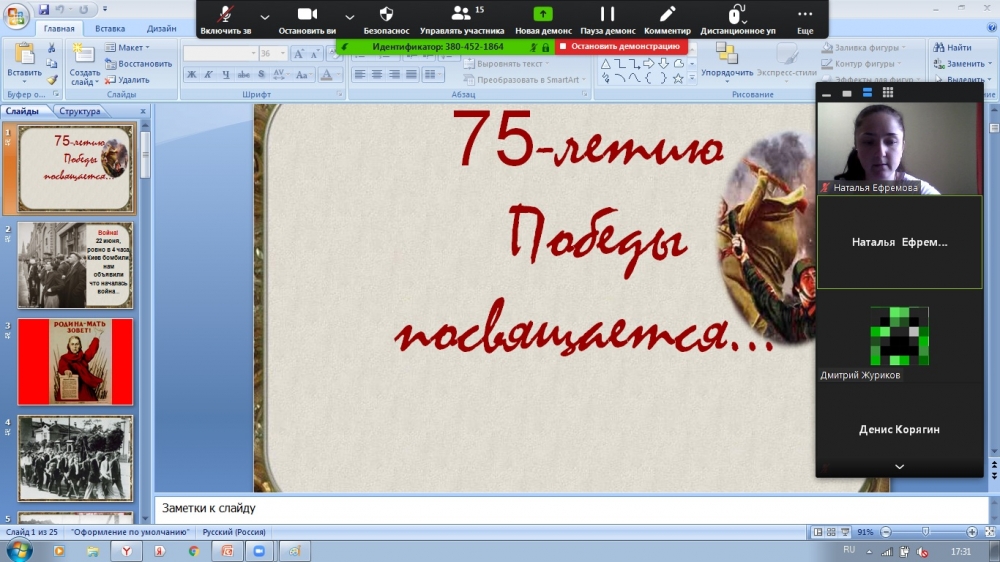Switch to the Дизайн ribbon tab
Image resolution: width=1000 pixels, height=562 pixels.
[x=161, y=29]
